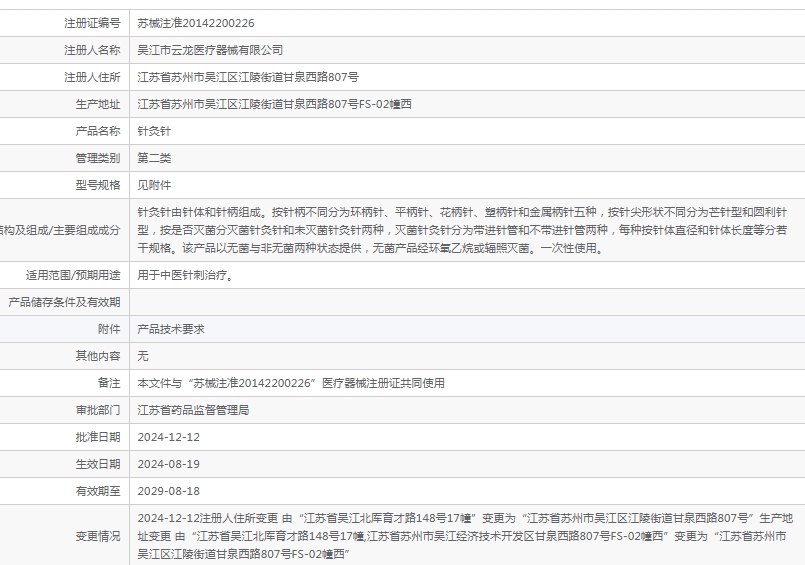Screen dimensions: 805x565
Task: Select intended use 用于中医针刺治疗。
Action: click(x=187, y=276)
